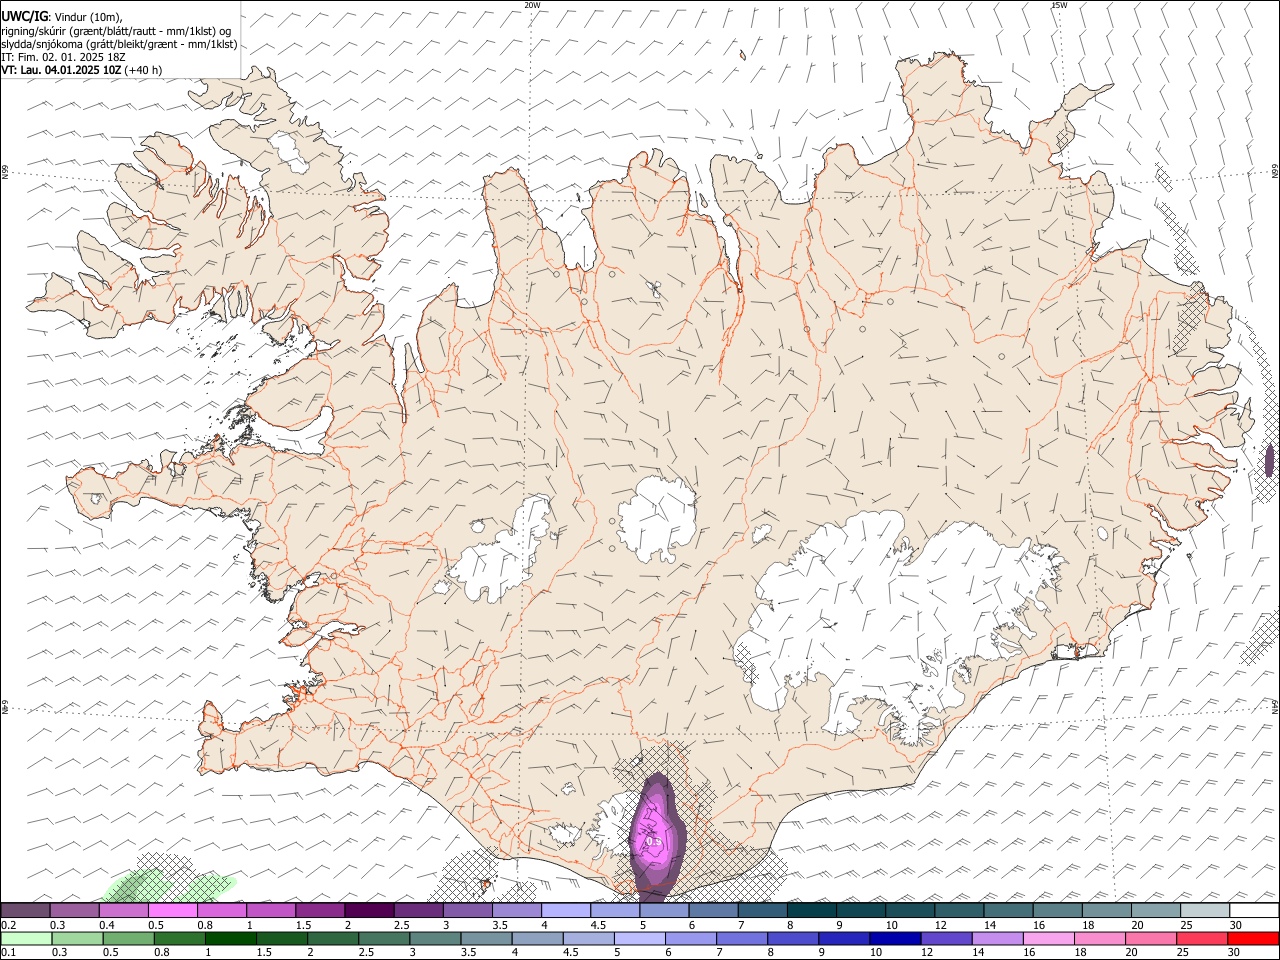The height and width of the screenshot is (960, 1280).
Task: Click the darkest green 1 swatch in lower legend row
Action: click(x=231, y=938)
